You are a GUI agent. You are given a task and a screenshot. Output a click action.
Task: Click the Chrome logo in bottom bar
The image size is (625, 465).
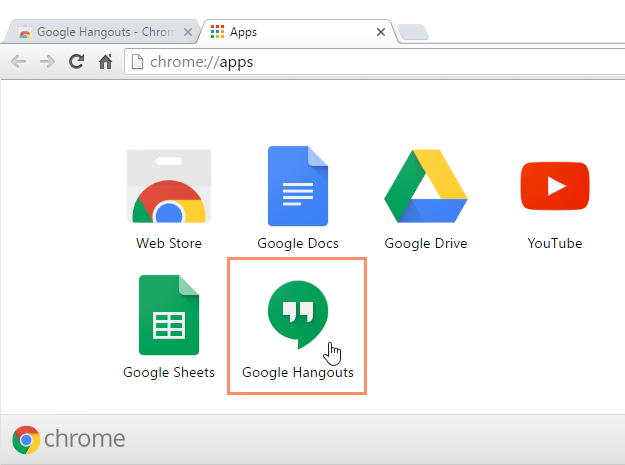point(27,440)
